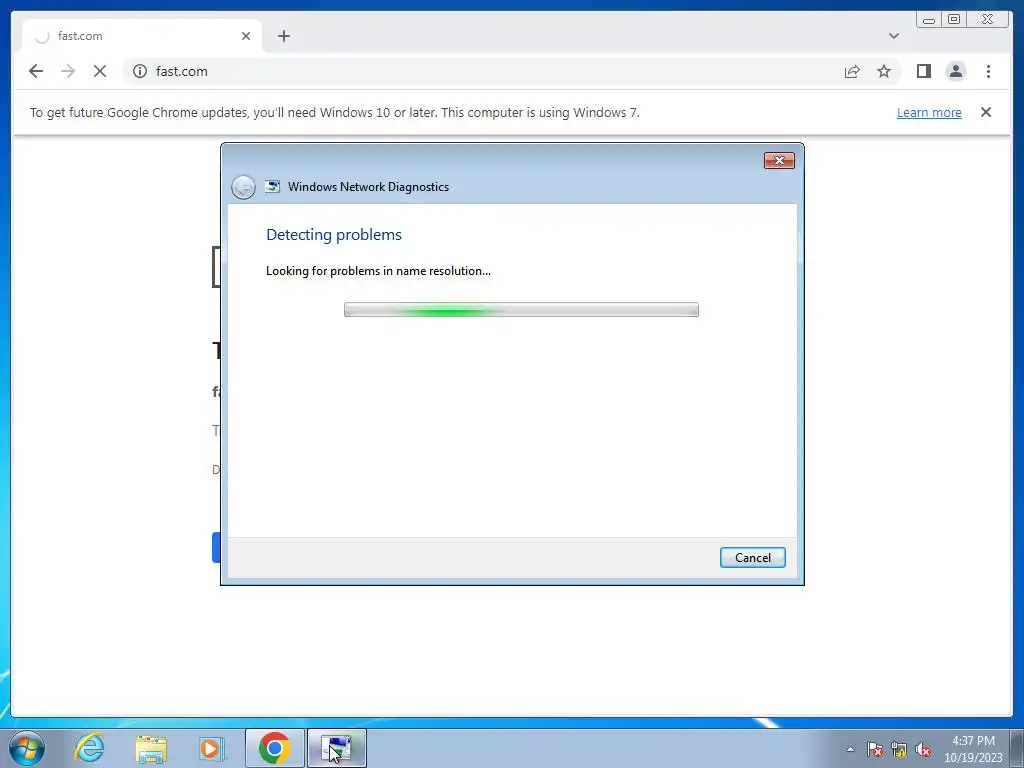
Task: Open Windows Media Player from taskbar
Action: [211, 748]
